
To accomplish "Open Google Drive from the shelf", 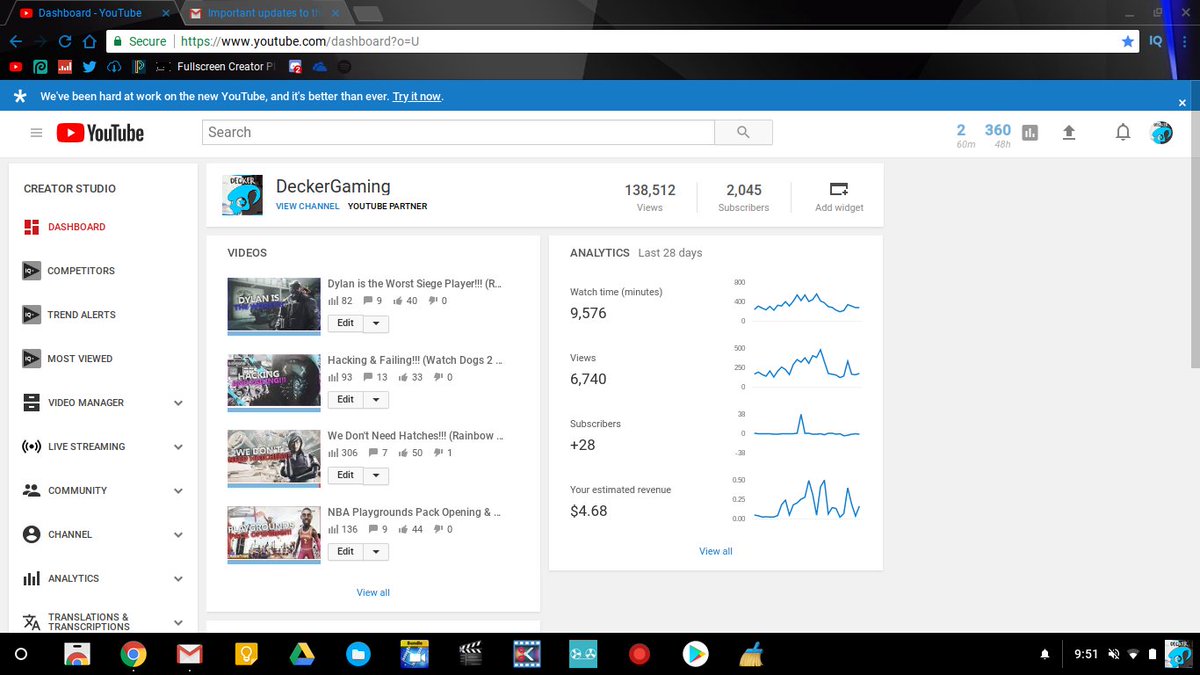I will (x=302, y=654).
